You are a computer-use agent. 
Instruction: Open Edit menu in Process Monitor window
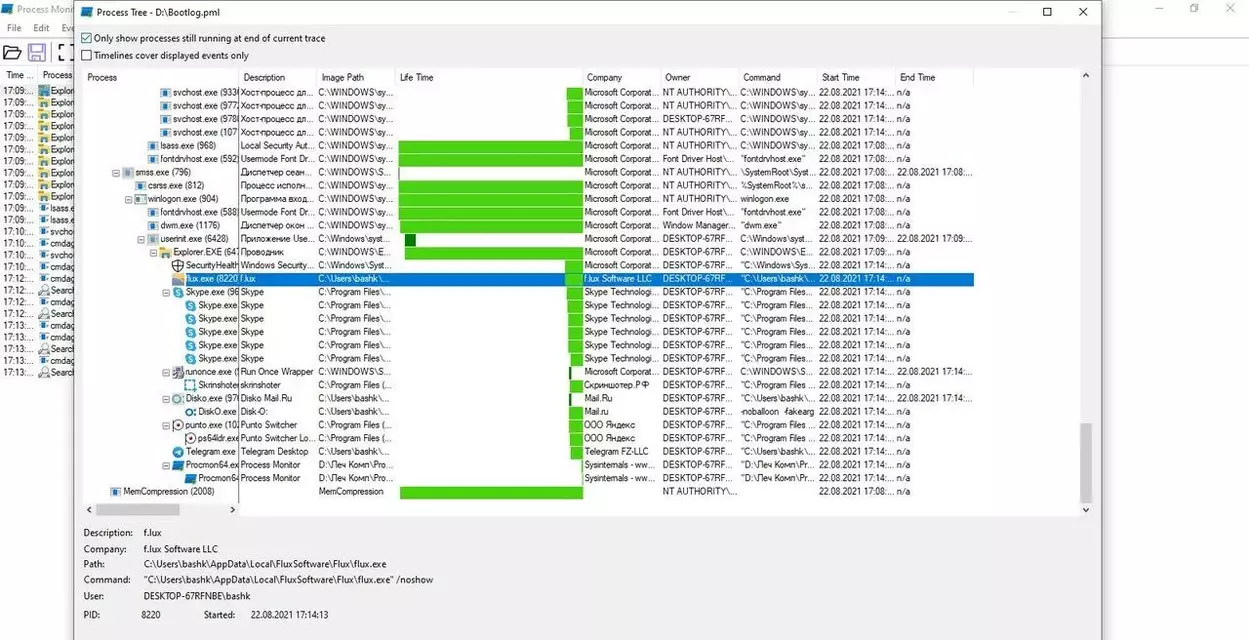click(x=41, y=28)
